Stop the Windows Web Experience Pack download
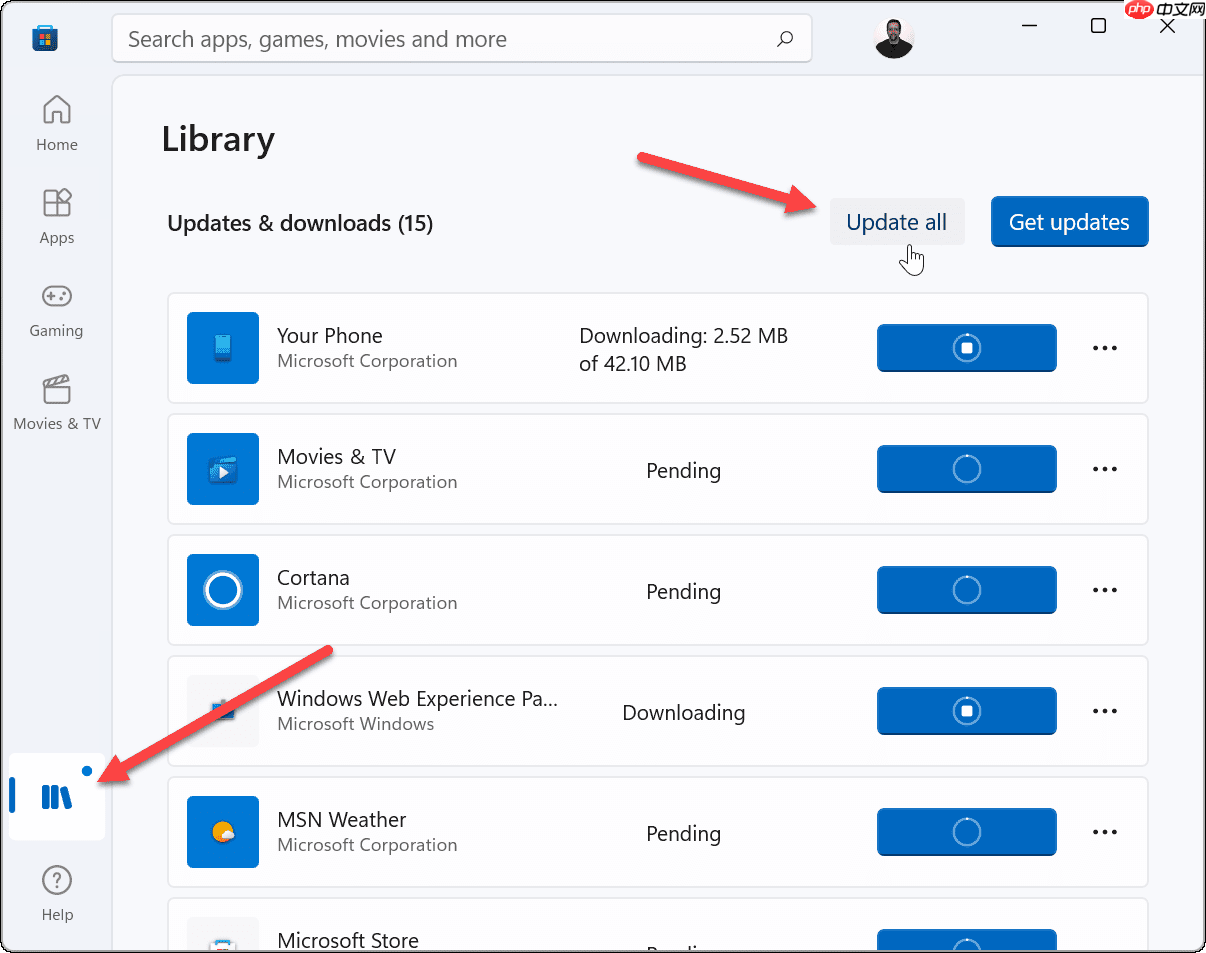The height and width of the screenshot is (953, 1206). tap(967, 711)
